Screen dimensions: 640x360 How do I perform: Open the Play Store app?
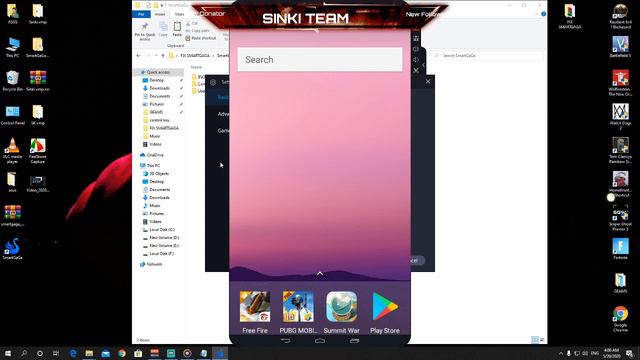(385, 312)
